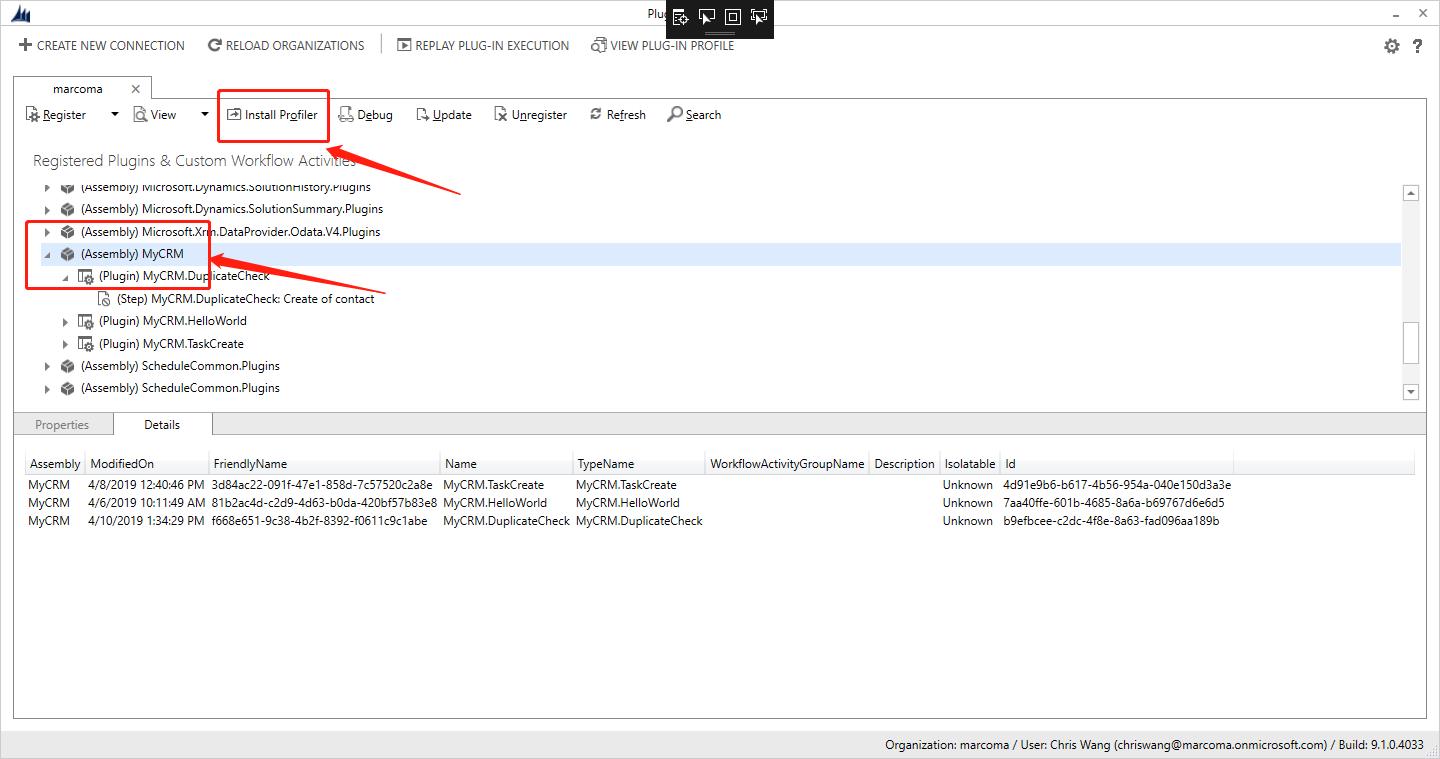
Task: Switch to the marcoma connection tab
Action: click(x=78, y=89)
